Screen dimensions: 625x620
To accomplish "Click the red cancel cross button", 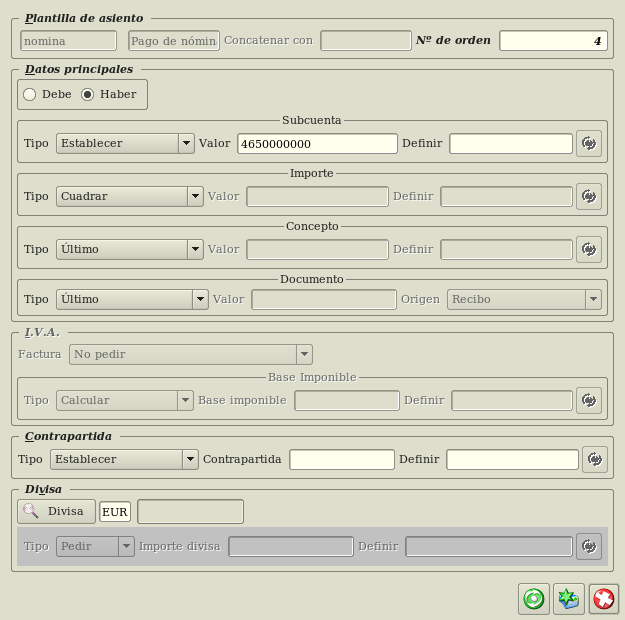I will (x=603, y=599).
